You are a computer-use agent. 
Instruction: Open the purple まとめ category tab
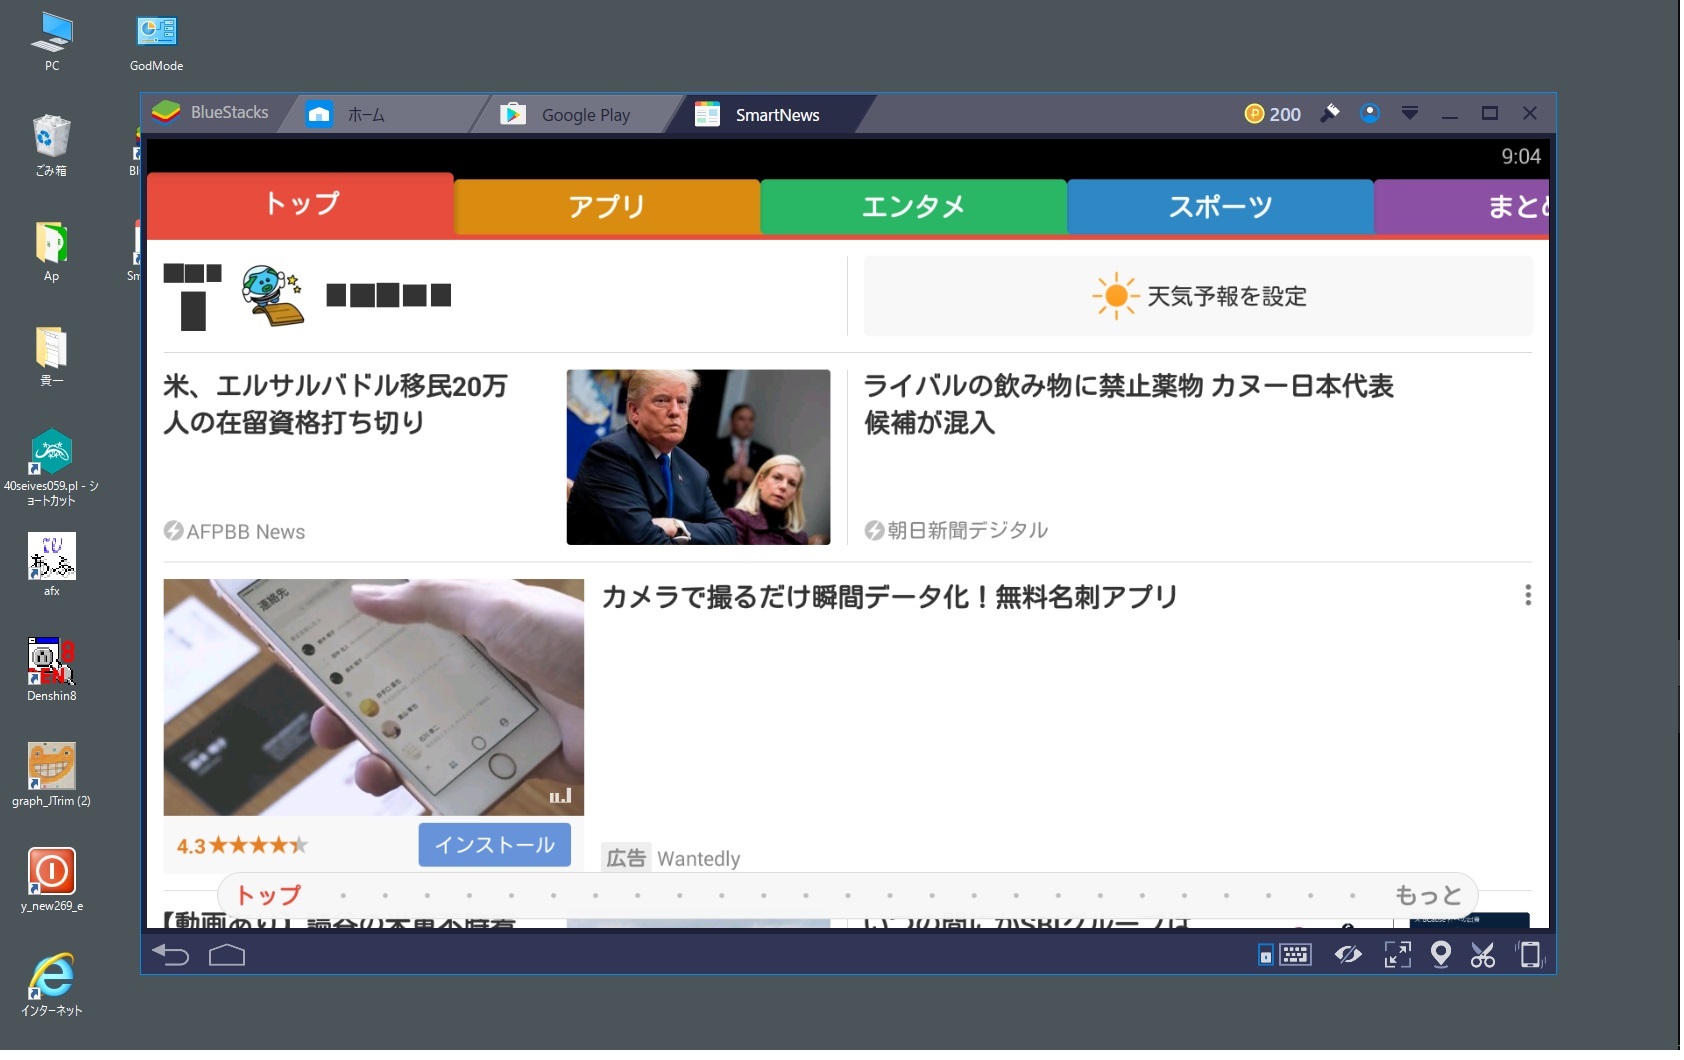(1462, 206)
